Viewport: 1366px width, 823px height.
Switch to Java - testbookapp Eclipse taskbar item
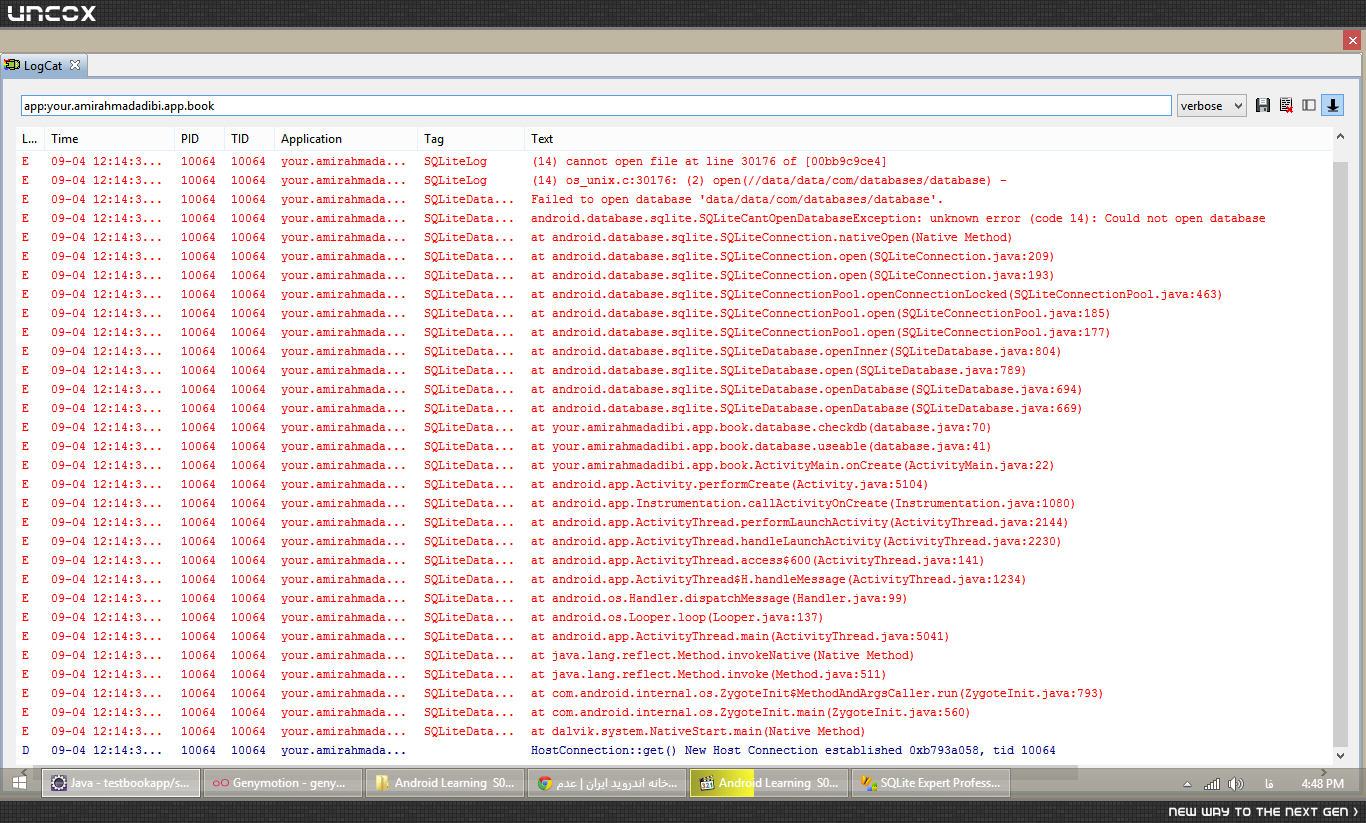[121, 783]
